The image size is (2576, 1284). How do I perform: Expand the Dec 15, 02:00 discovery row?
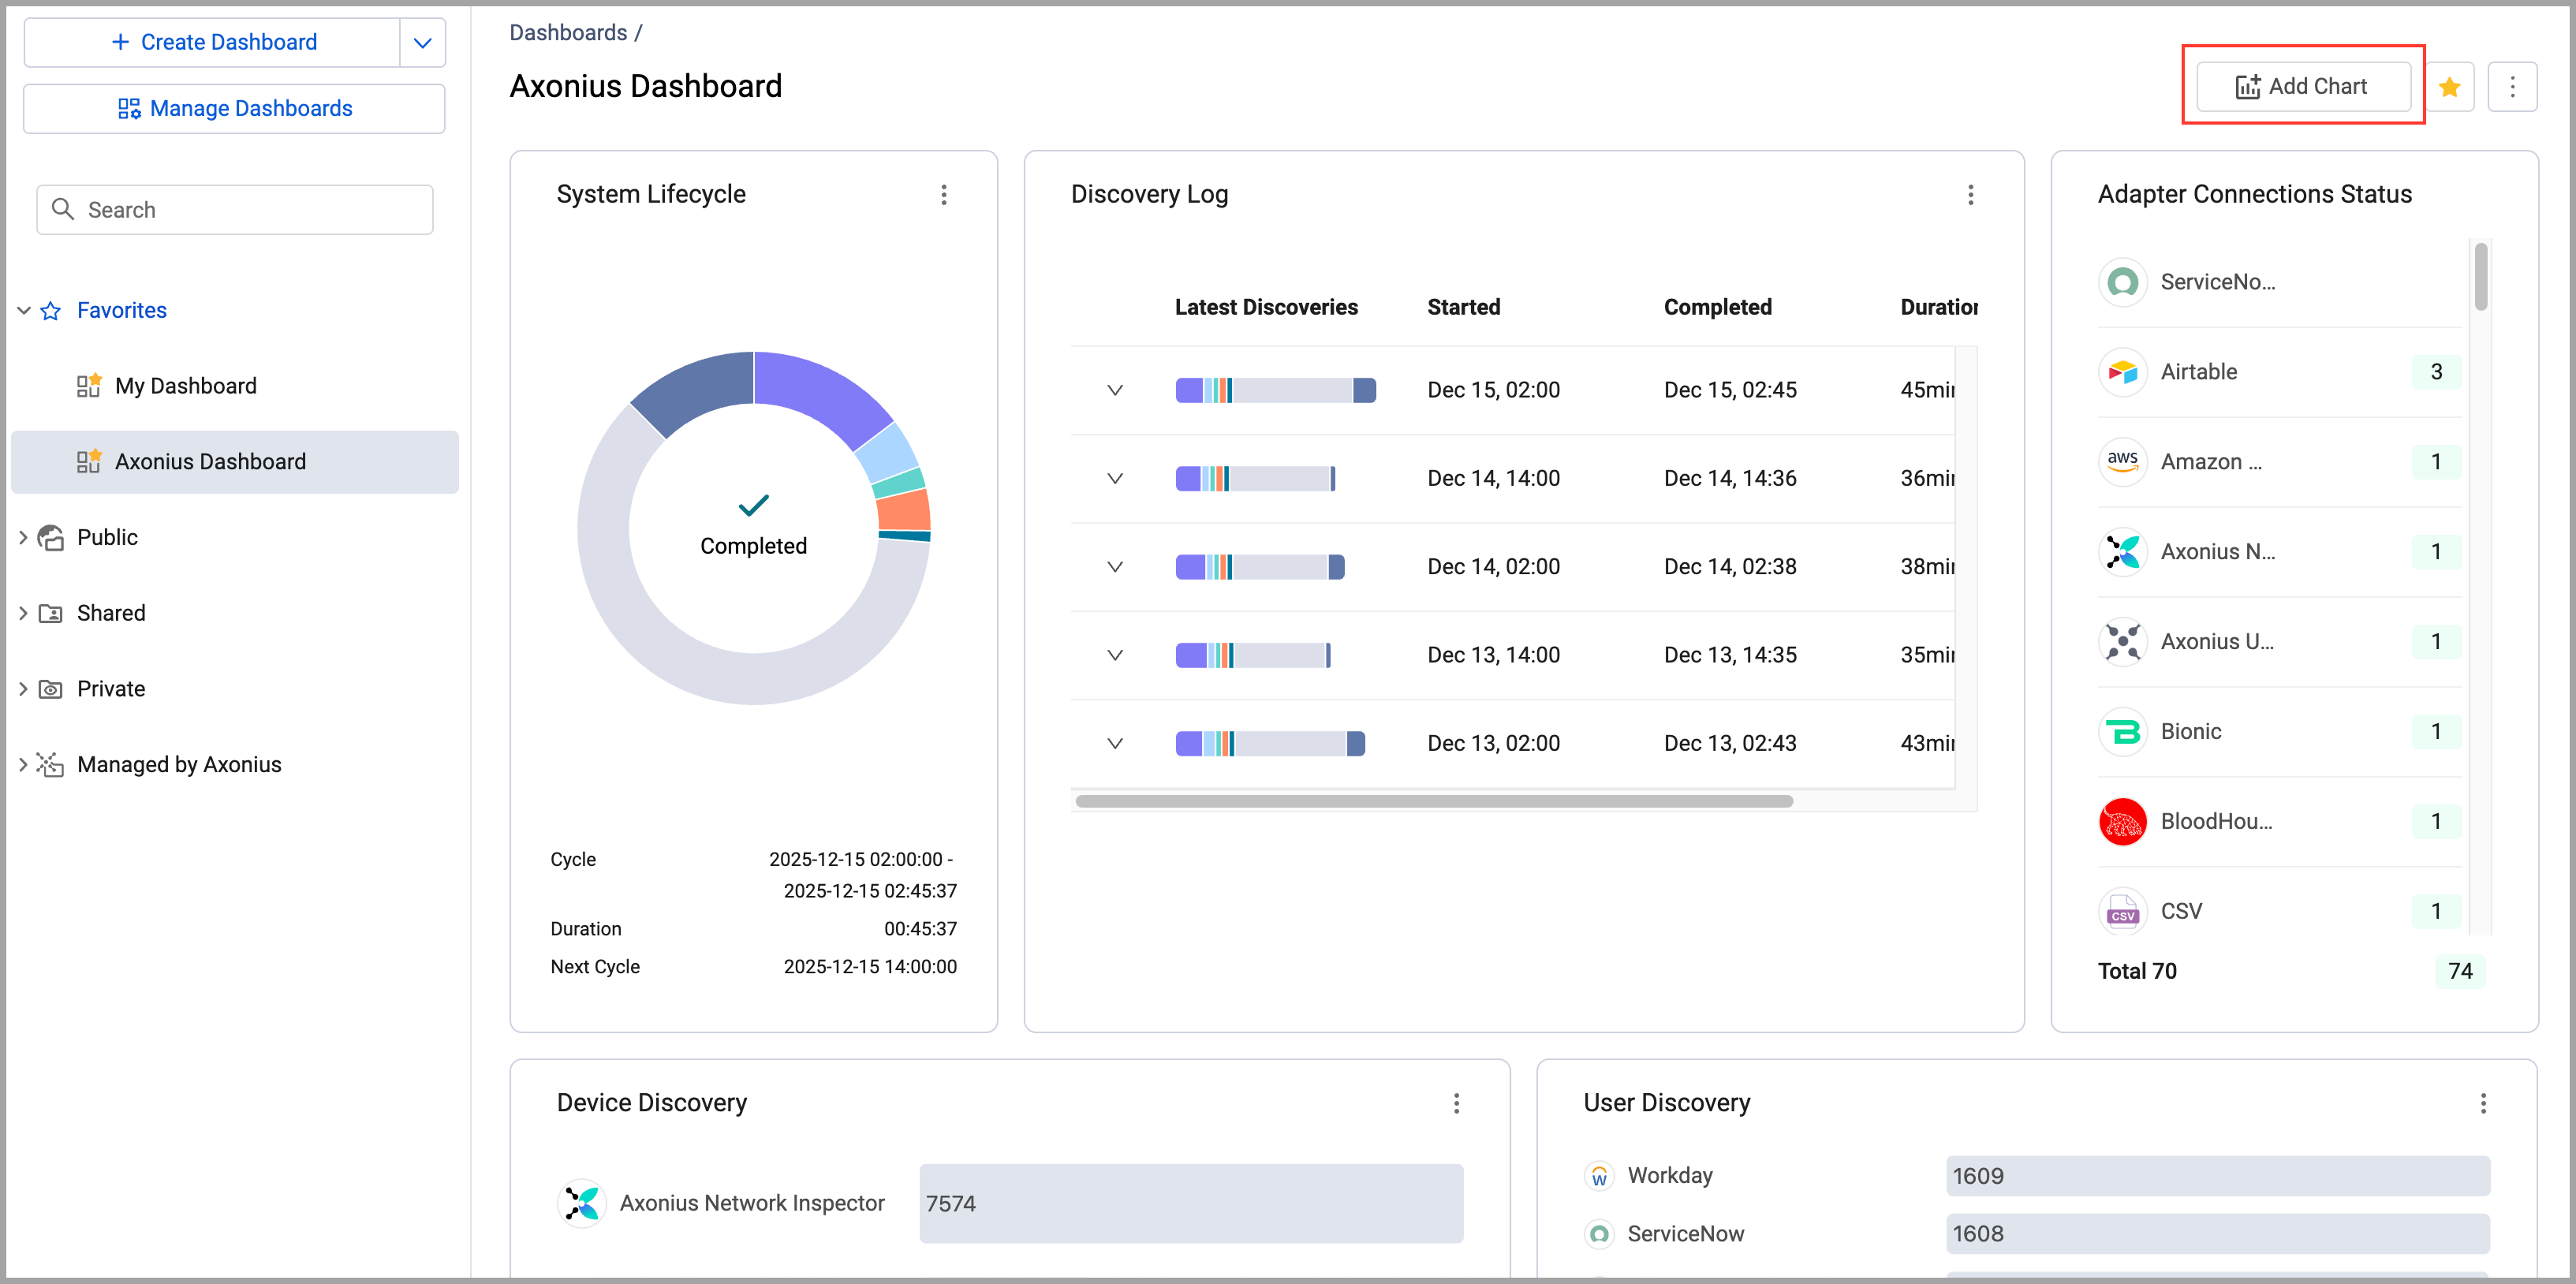point(1114,390)
